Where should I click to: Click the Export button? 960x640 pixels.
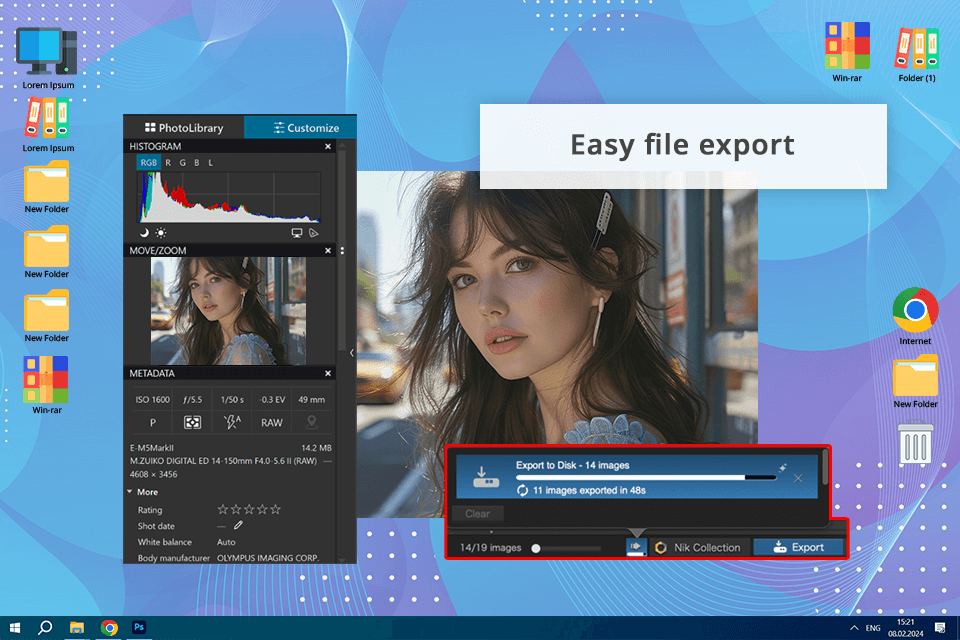(798, 548)
